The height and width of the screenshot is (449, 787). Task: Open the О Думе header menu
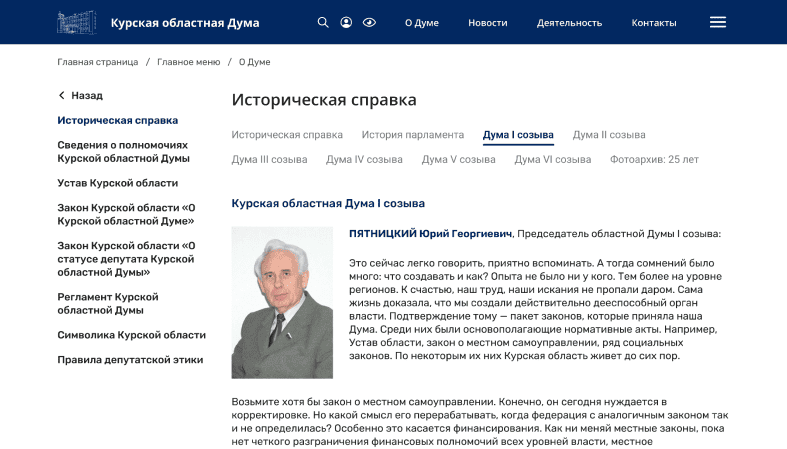click(x=422, y=23)
